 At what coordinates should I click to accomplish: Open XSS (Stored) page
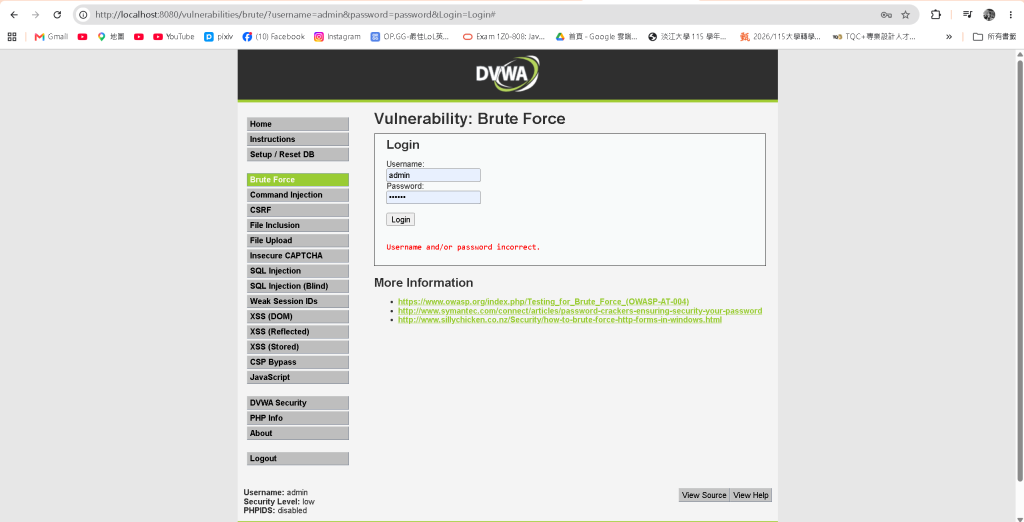click(x=298, y=347)
